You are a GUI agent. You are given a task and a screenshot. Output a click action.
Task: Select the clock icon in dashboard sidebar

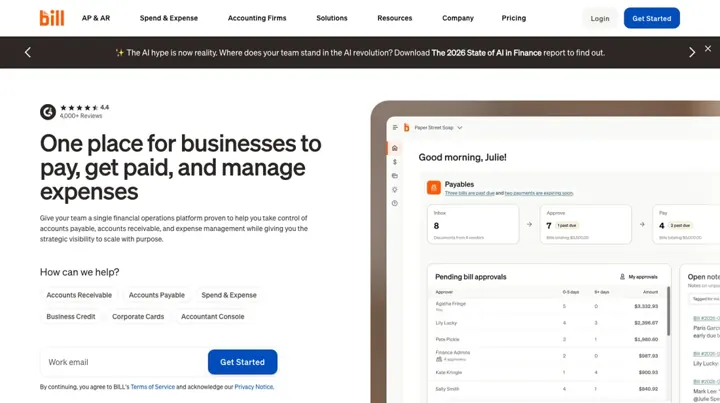coord(394,203)
